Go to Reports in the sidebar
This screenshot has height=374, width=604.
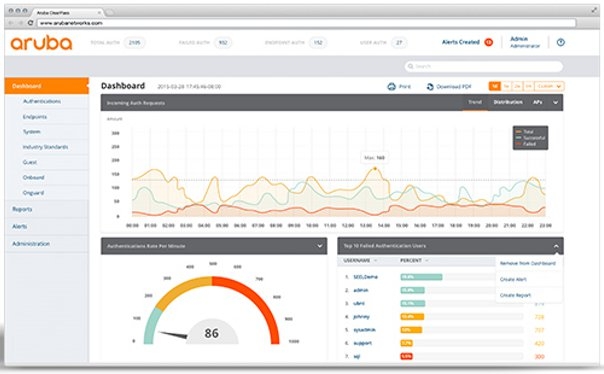click(x=22, y=209)
